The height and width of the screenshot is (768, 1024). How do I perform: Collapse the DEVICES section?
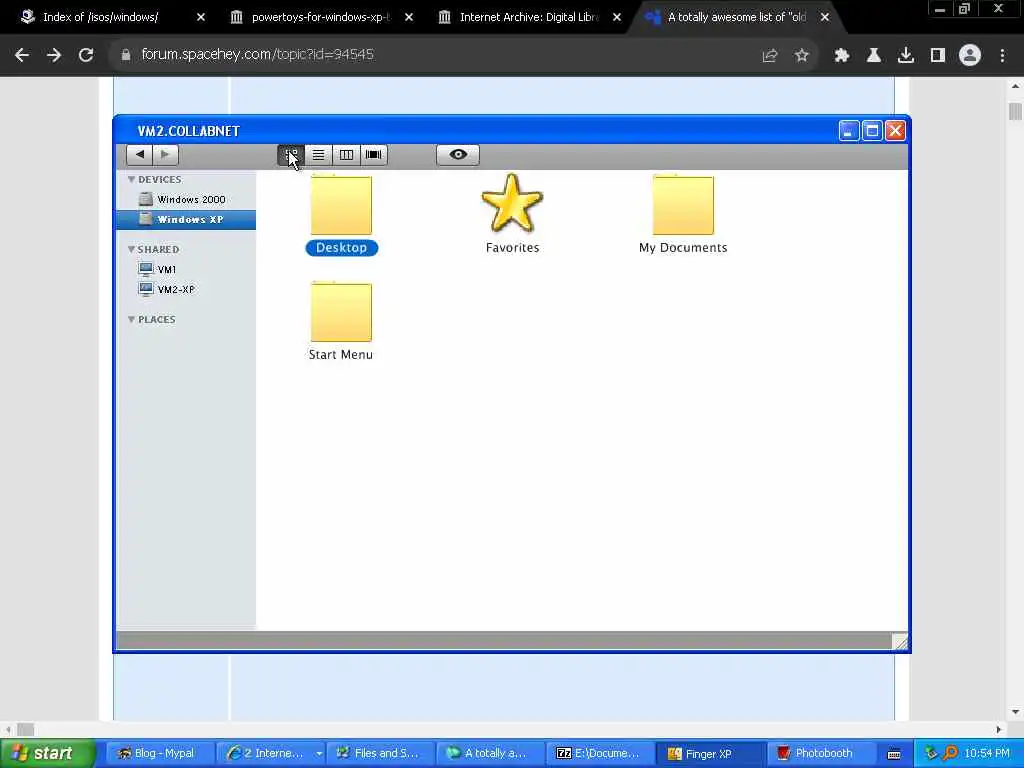pos(131,179)
